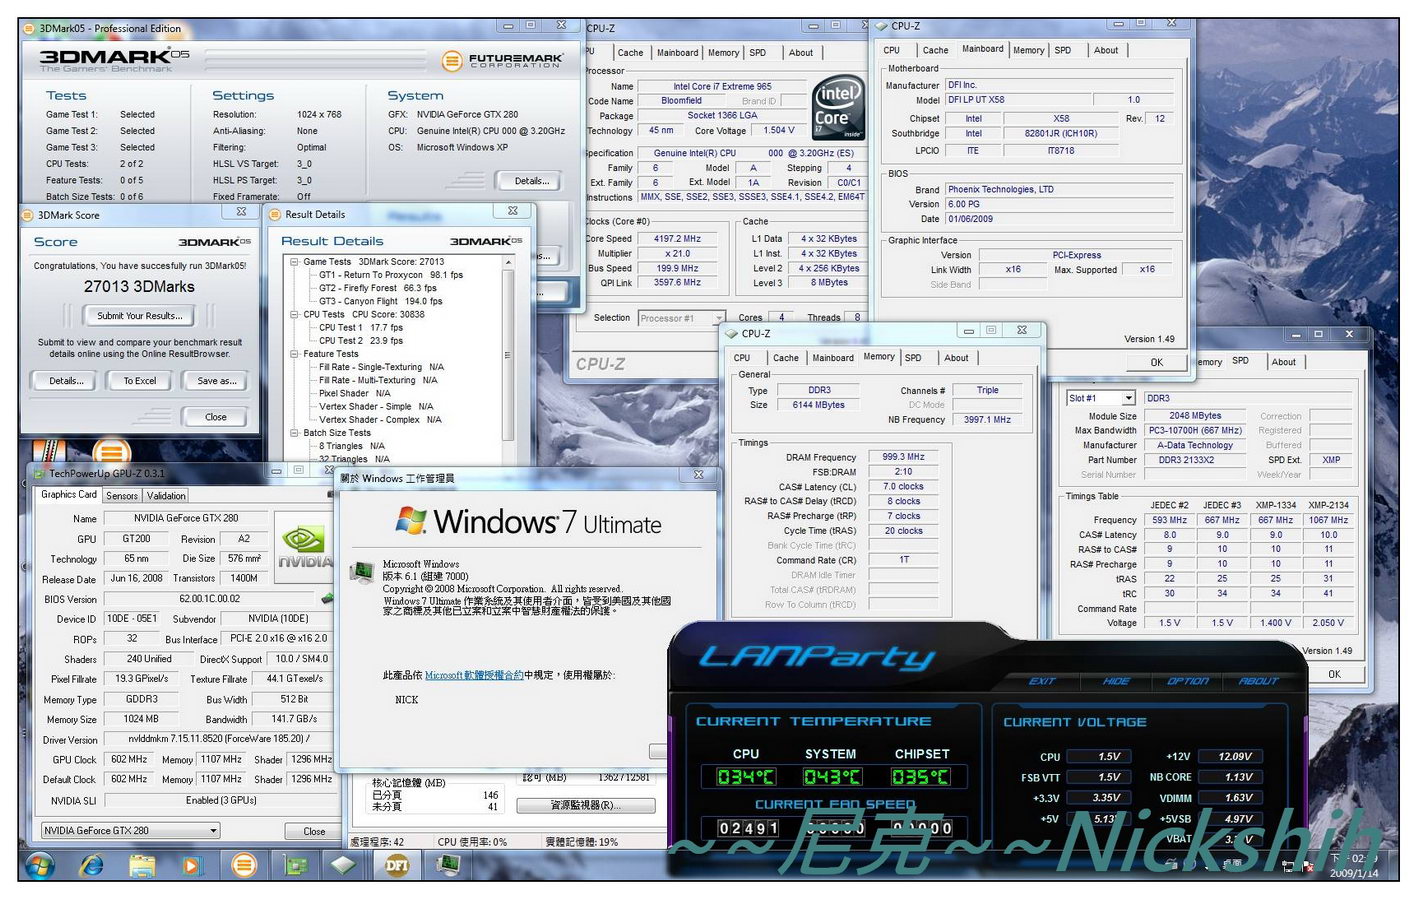Click HIDE in LANParty monitor
The width and height of the screenshot is (1418, 900).
(1116, 681)
